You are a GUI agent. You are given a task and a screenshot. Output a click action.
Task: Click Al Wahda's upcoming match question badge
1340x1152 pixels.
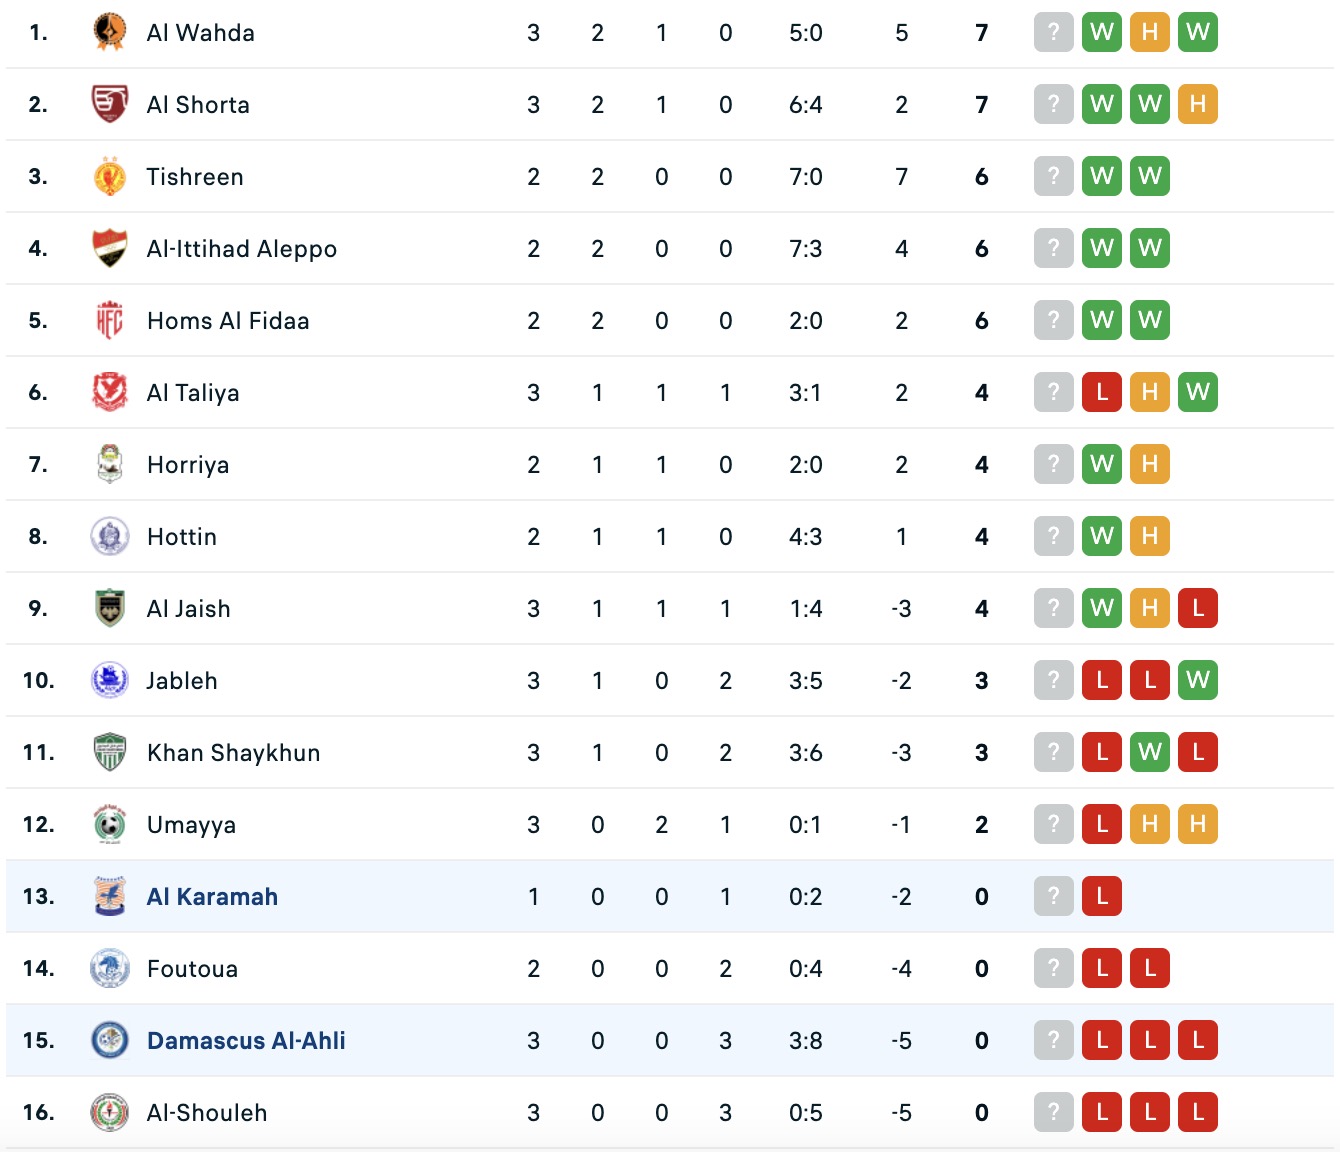tap(1053, 32)
